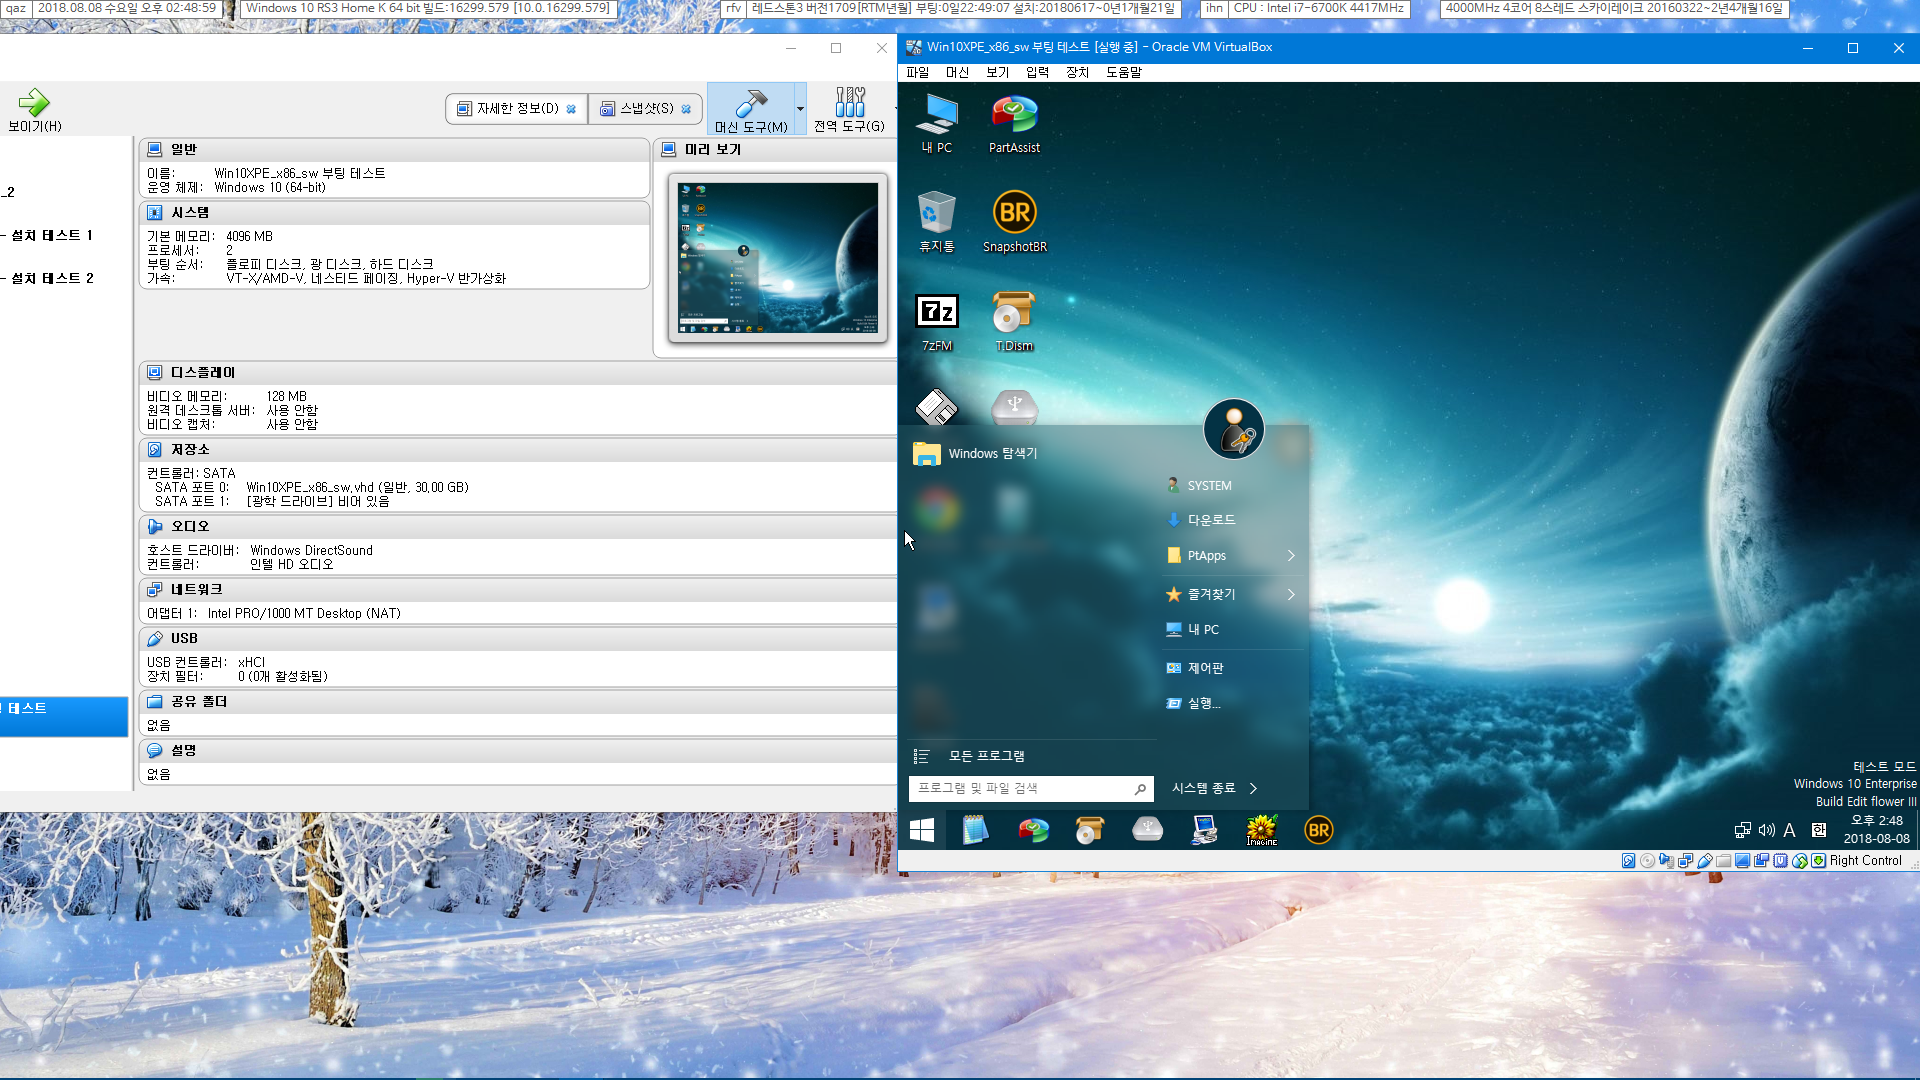Screen dimensions: 1920x1080
Task: Click the keyboard capture green arrow indicator
Action: [x=1818, y=861]
